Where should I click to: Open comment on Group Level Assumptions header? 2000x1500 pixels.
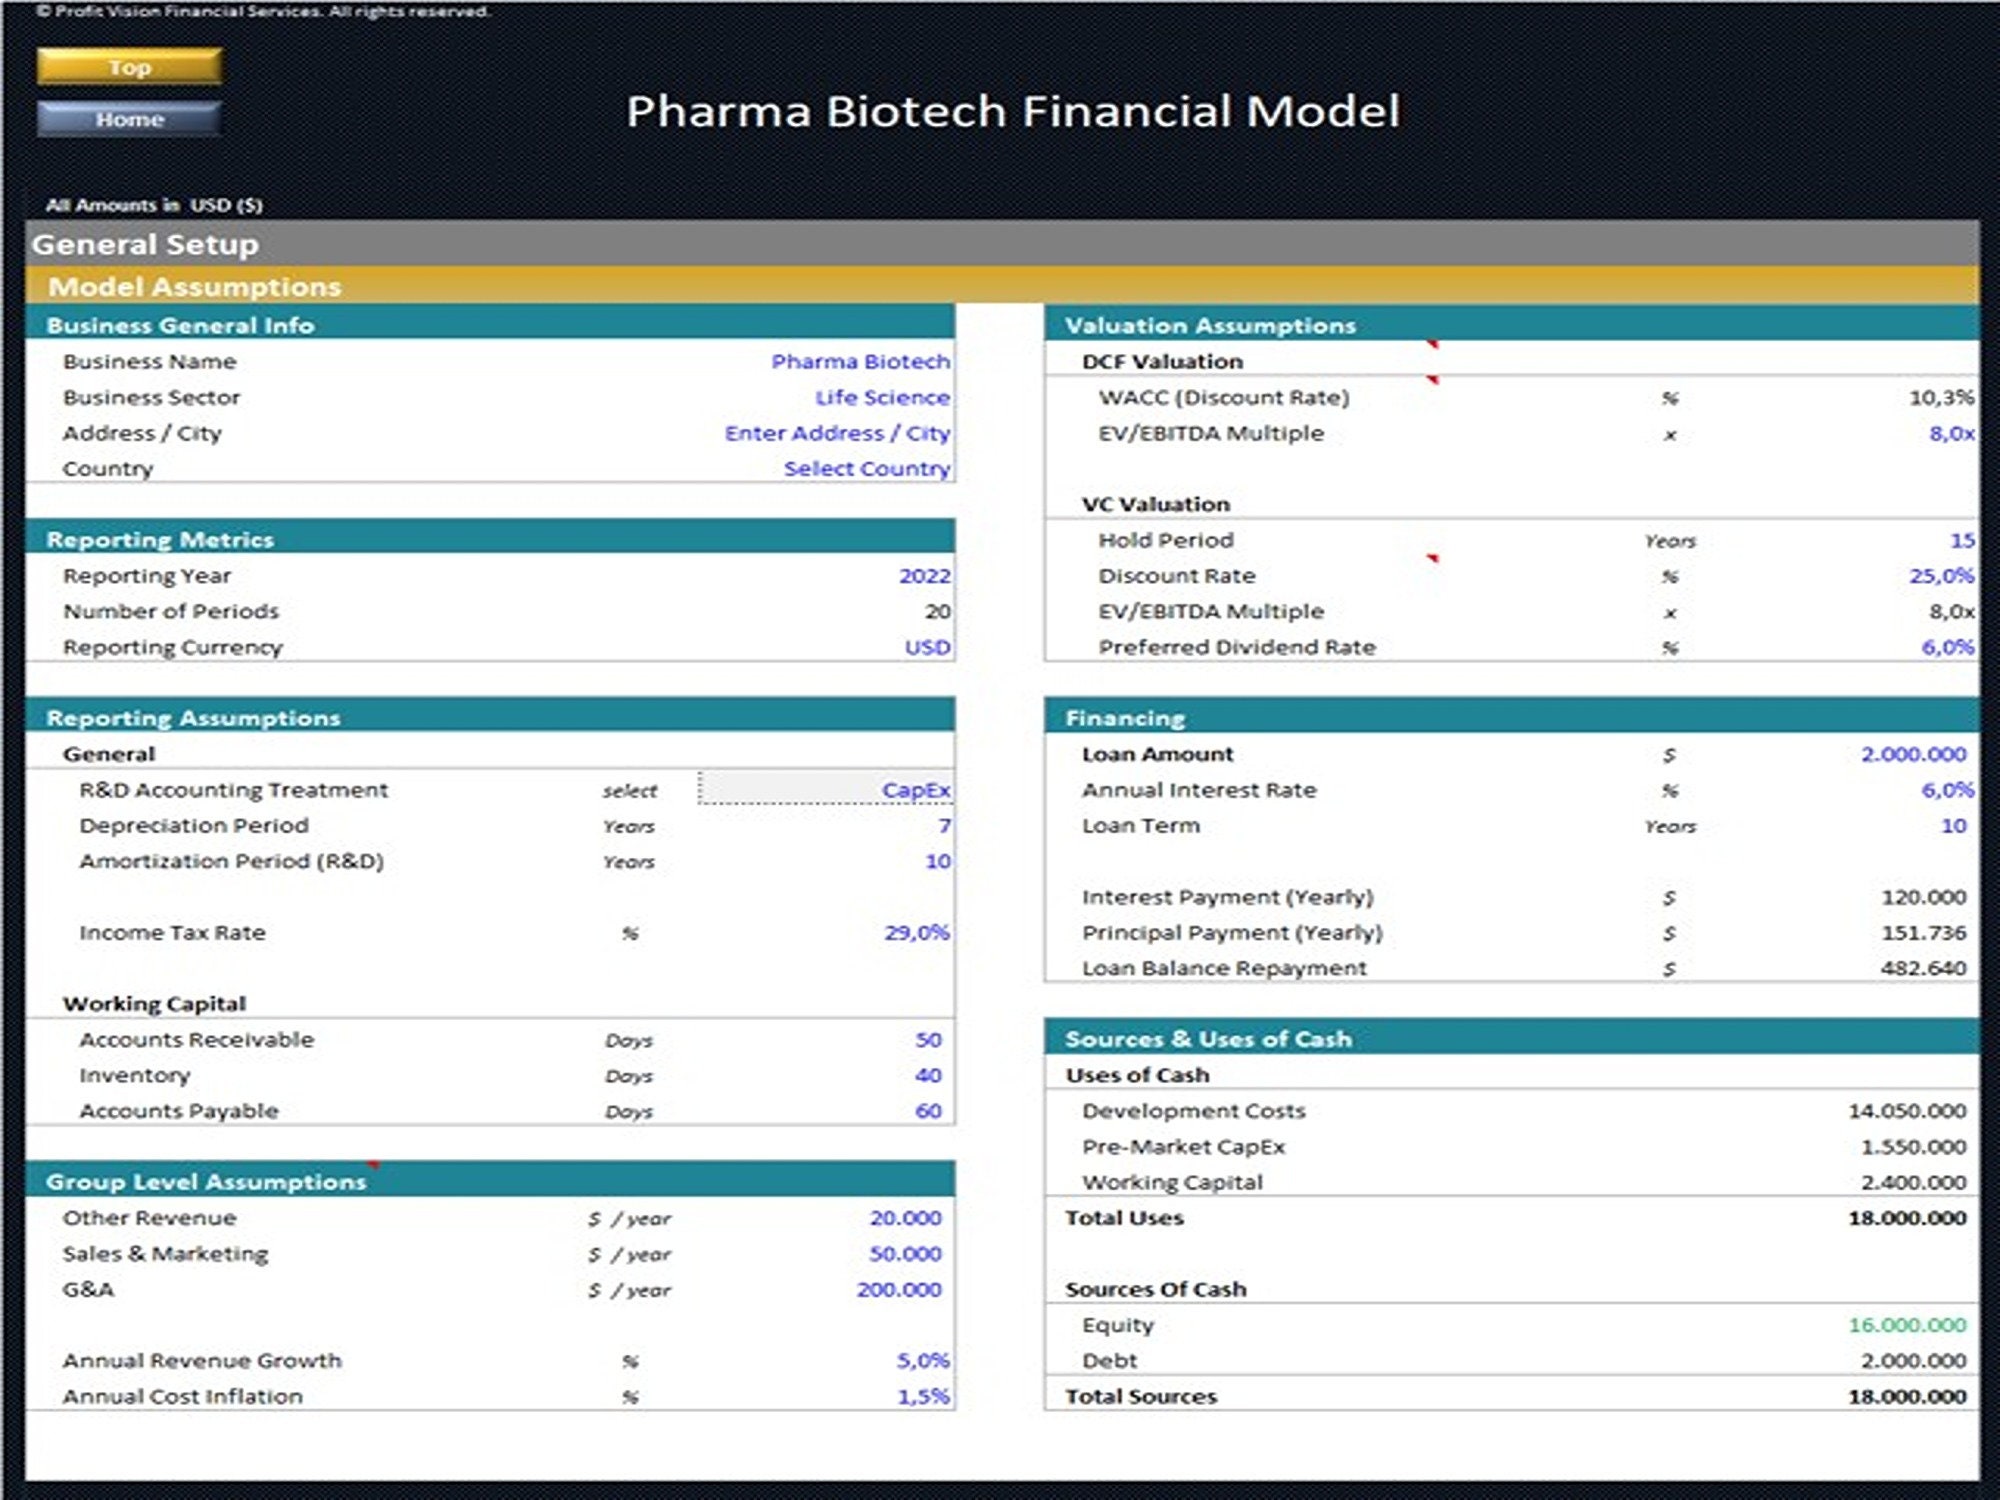[x=371, y=1162]
